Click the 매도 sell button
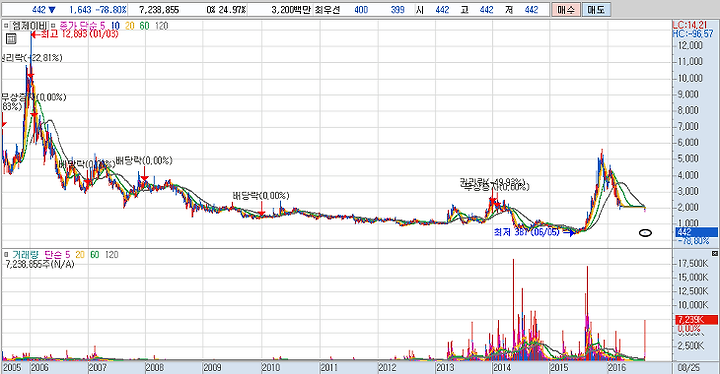Viewport: 720px width, 374px height. (596, 10)
